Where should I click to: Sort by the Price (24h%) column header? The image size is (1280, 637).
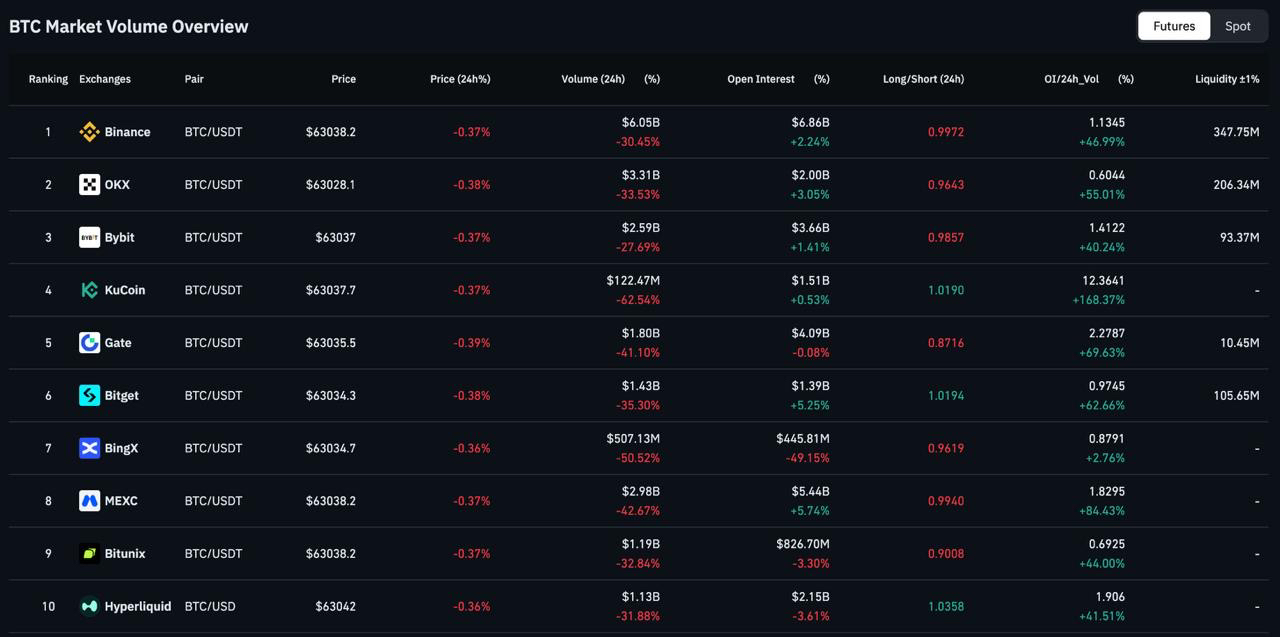click(x=460, y=79)
